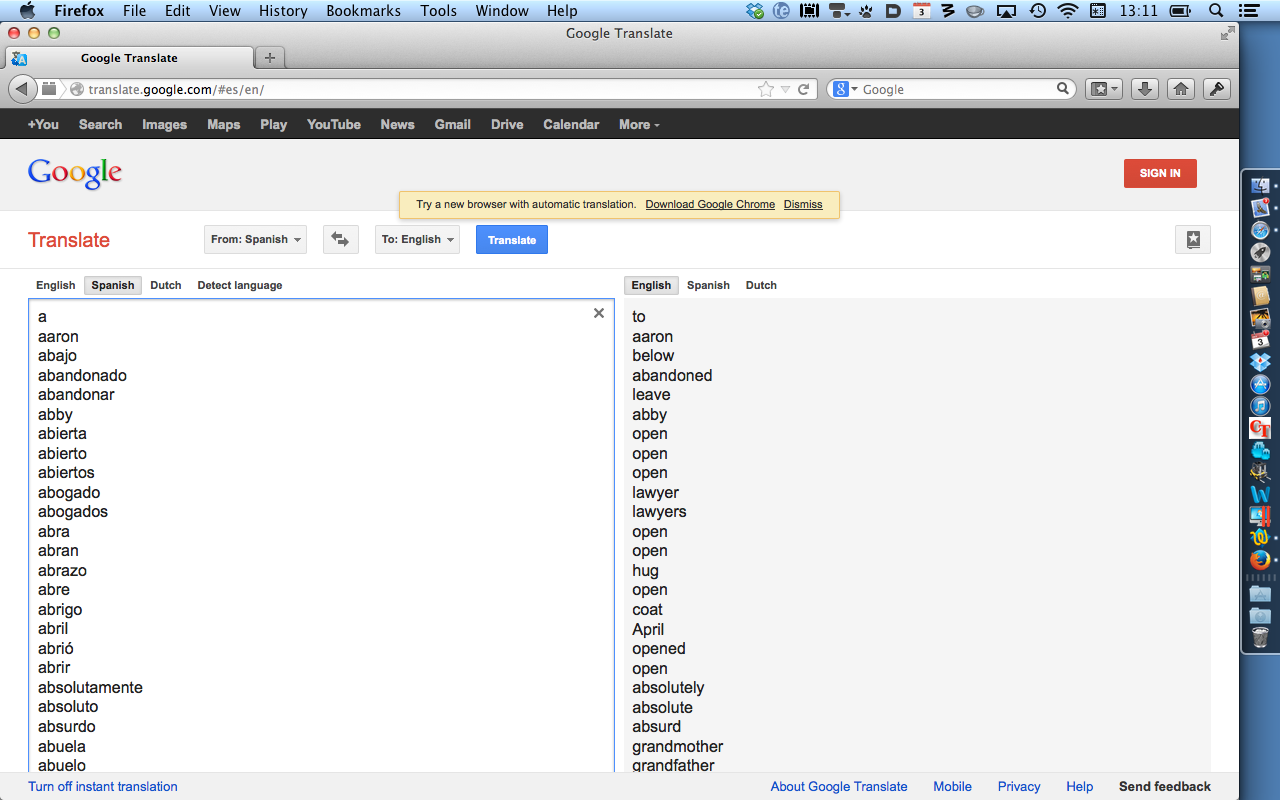The height and width of the screenshot is (800, 1280).
Task: Bookmark this page with star icon
Action: [x=766, y=89]
